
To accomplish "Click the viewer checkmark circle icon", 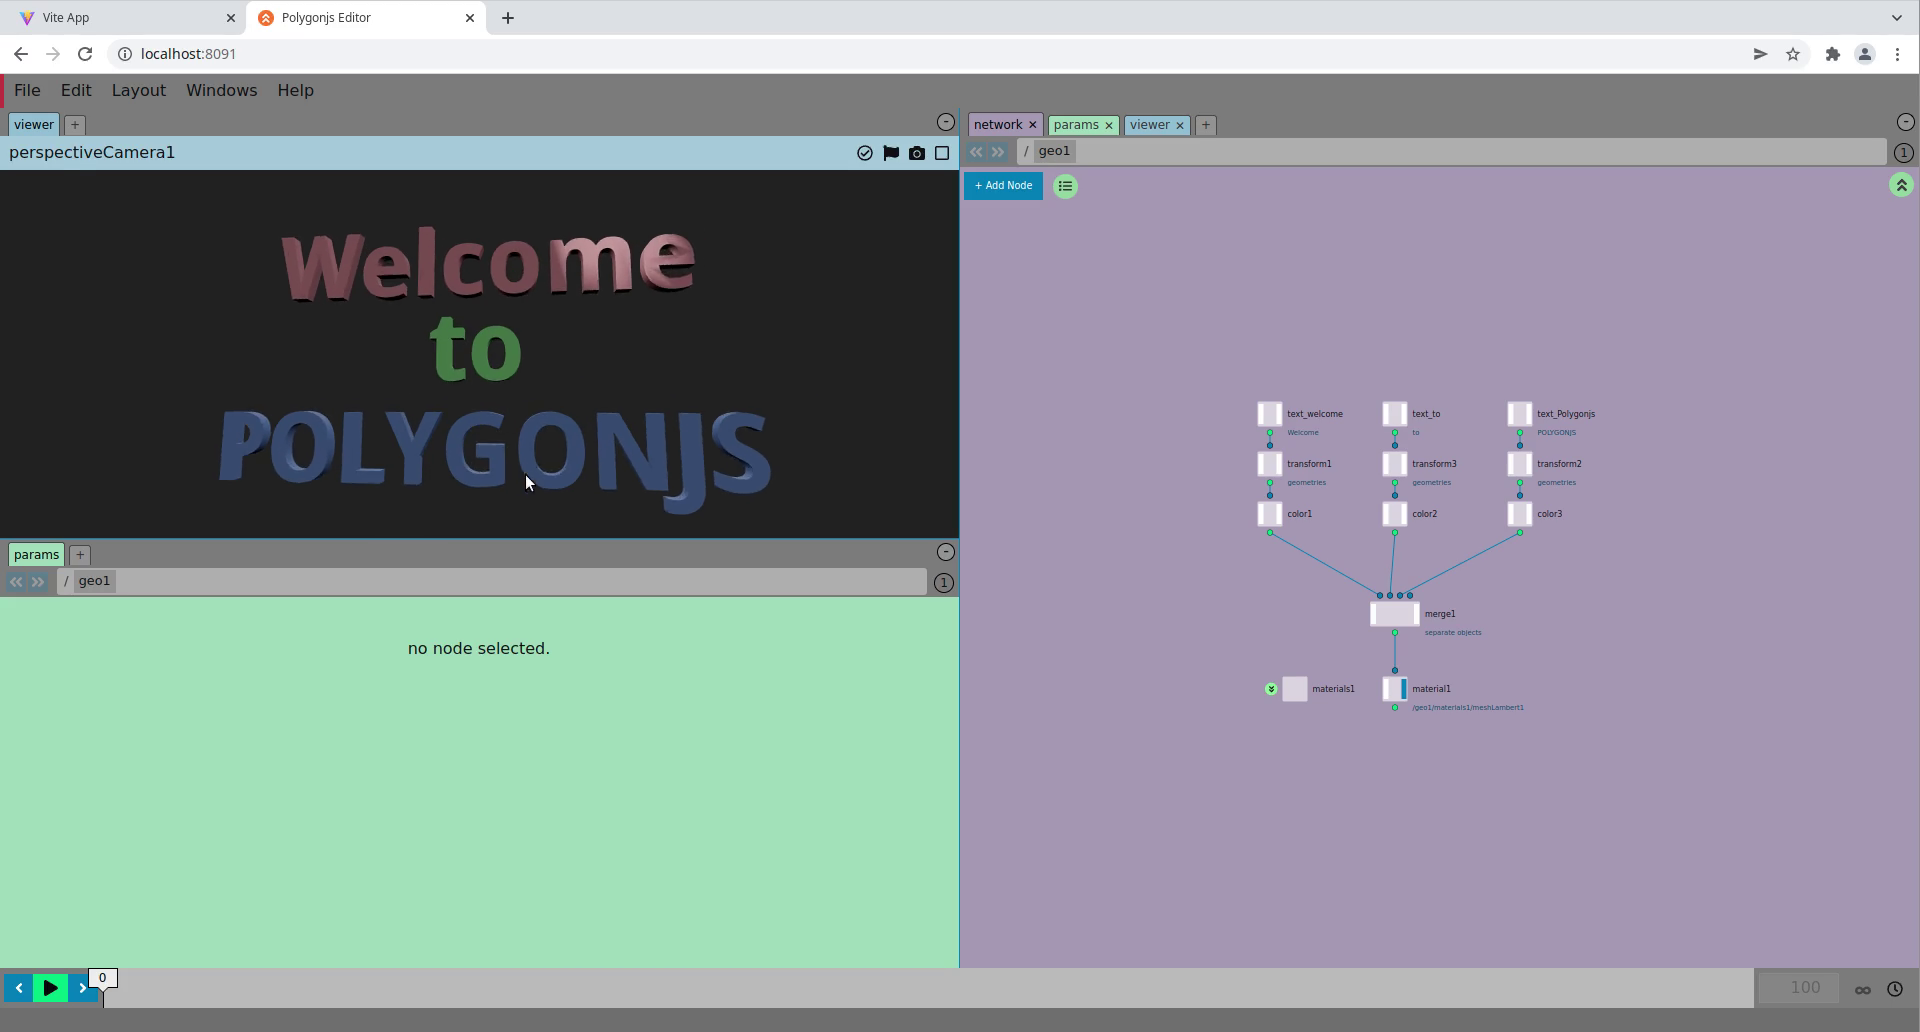I will coord(865,153).
